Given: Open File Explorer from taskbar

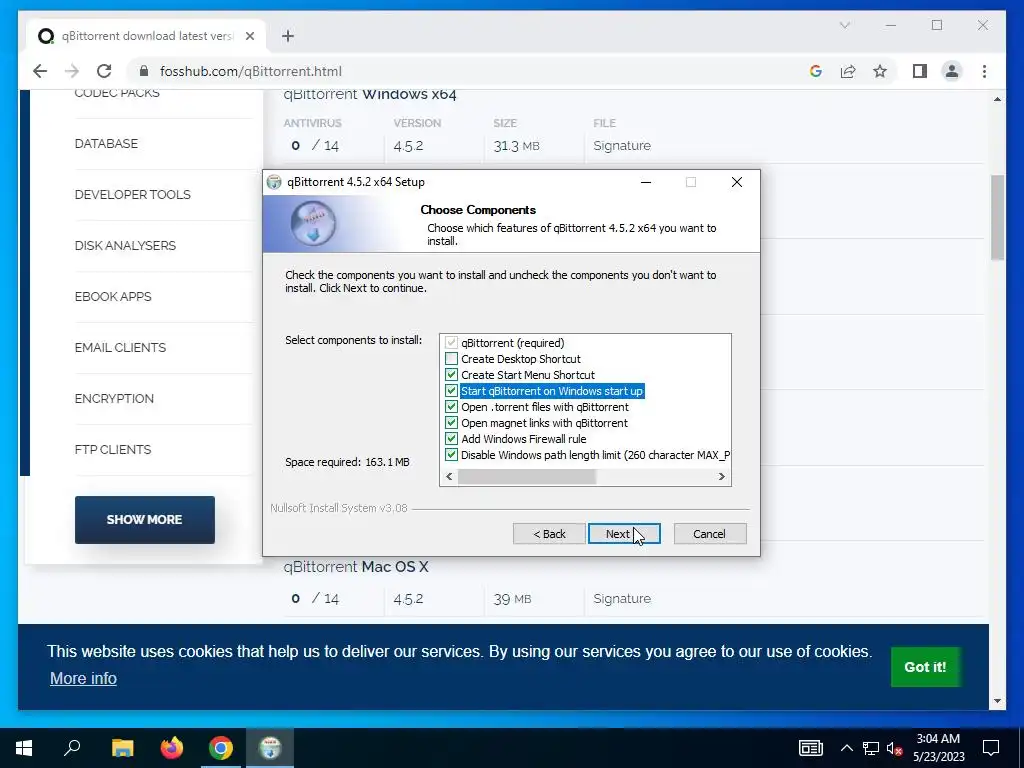Looking at the screenshot, I should coord(122,748).
